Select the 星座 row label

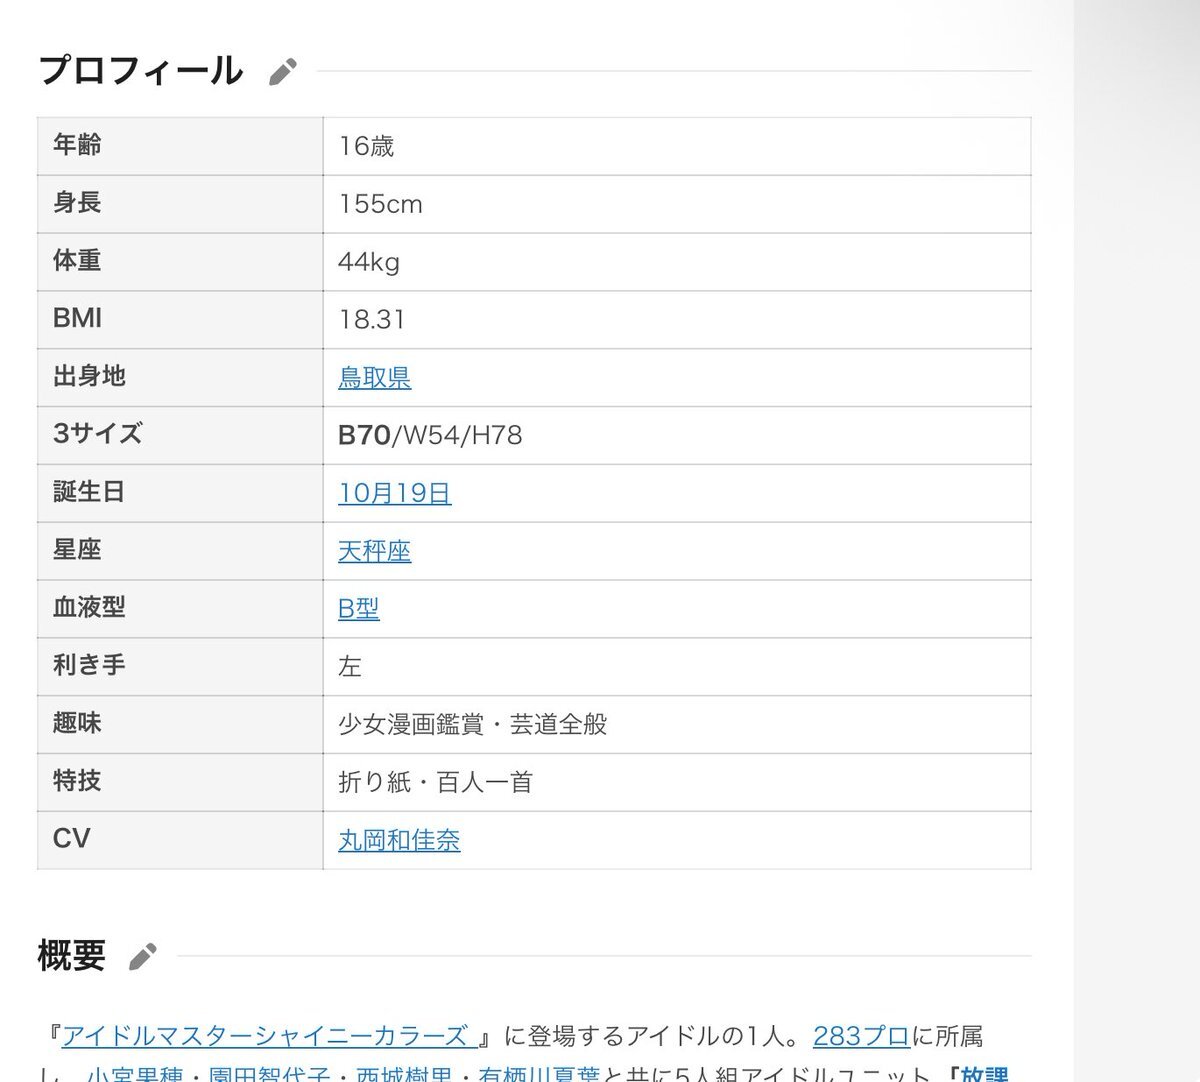pyautogui.click(x=77, y=550)
